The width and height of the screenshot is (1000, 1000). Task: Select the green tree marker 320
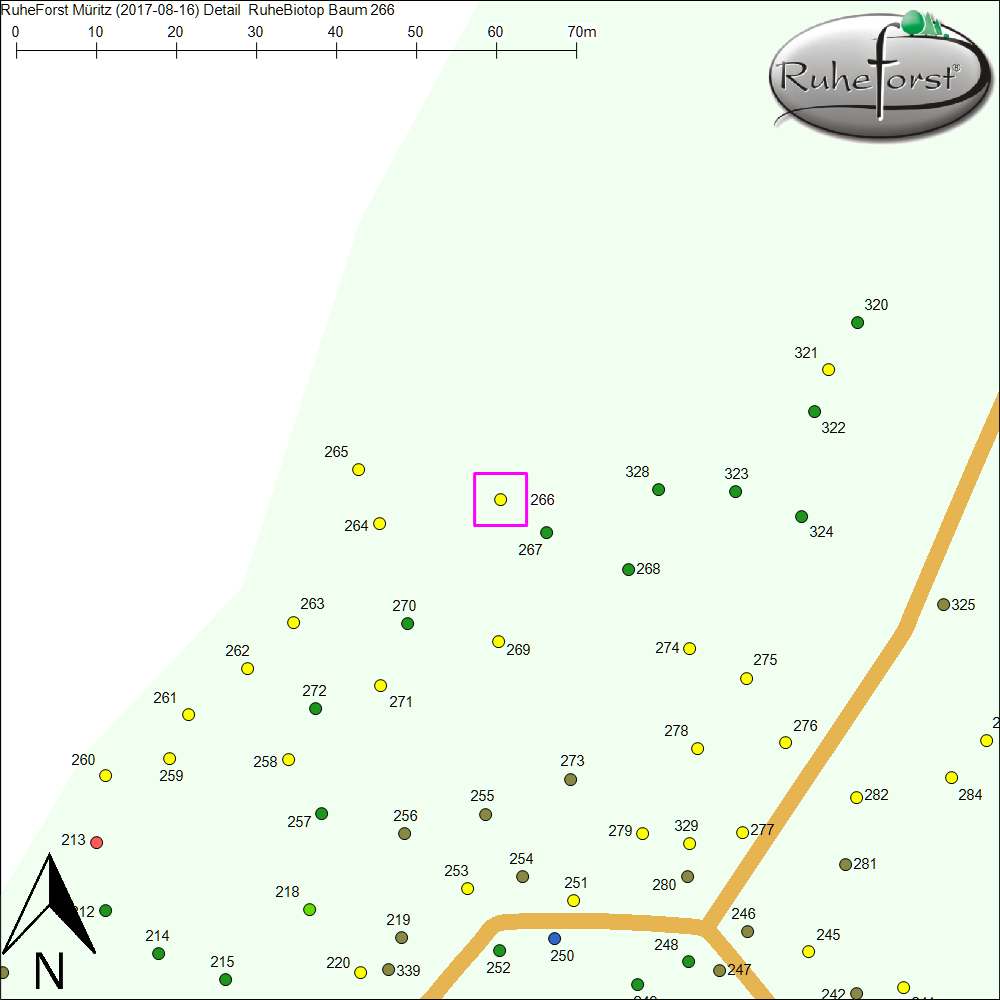[x=857, y=322]
